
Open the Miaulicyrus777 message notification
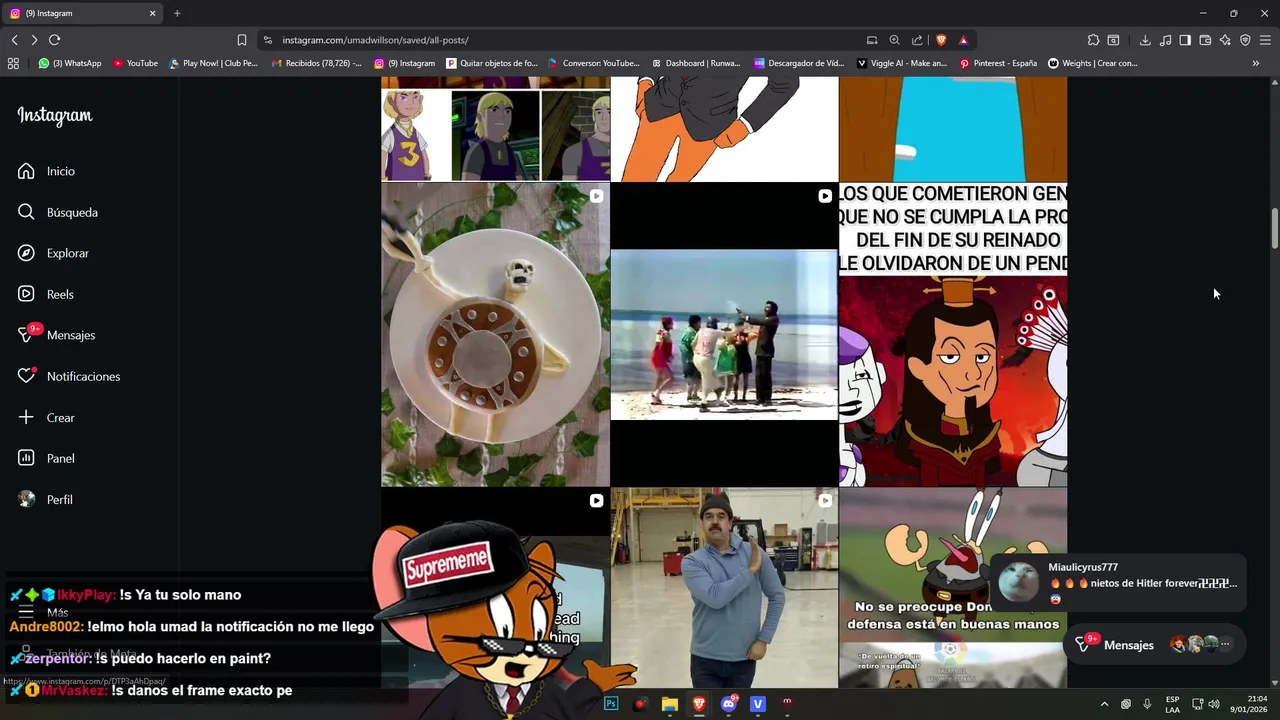click(1117, 582)
